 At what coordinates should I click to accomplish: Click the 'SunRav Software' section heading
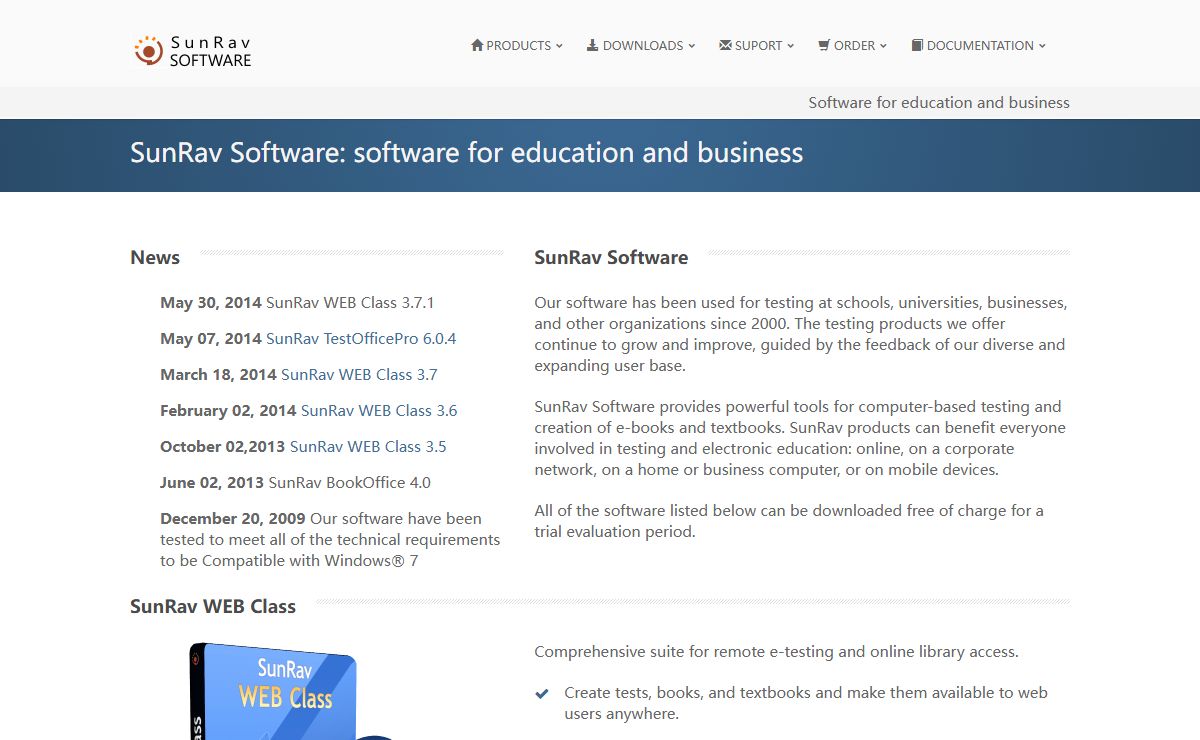coord(611,257)
